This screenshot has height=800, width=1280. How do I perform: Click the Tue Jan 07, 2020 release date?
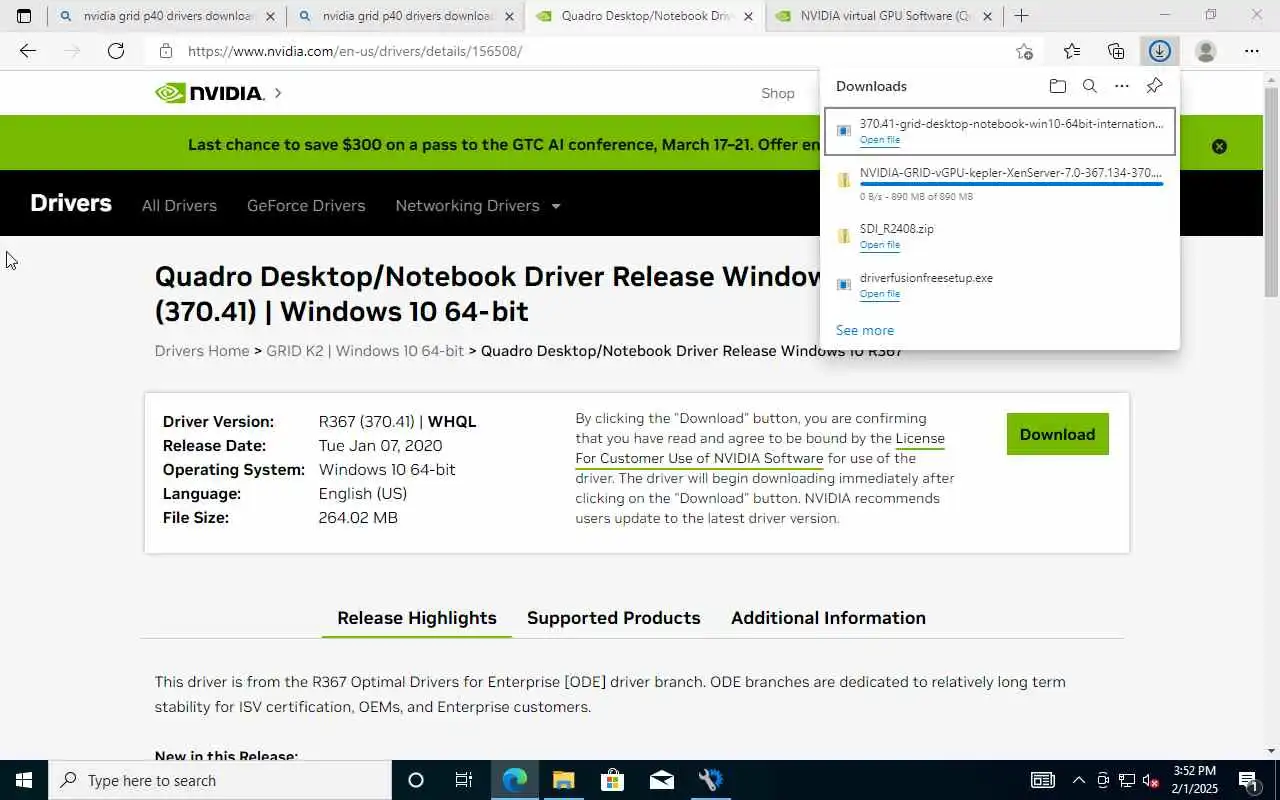click(x=380, y=446)
